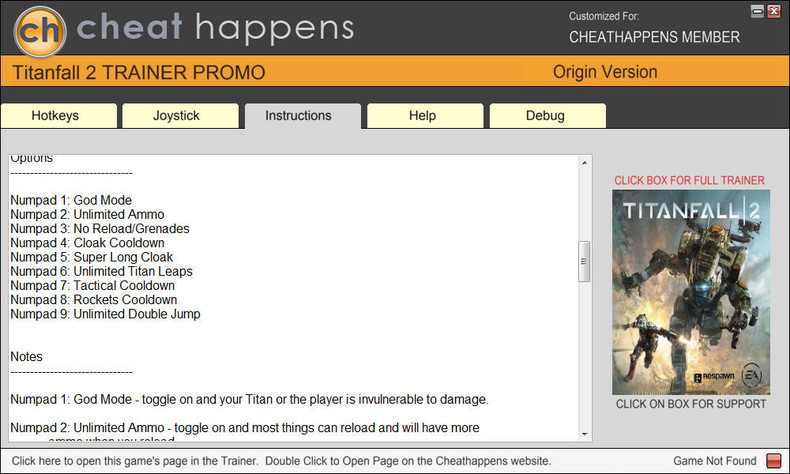Click the 'cheat happens' wordmark in header
Viewport: 790px width, 474px height.
pos(215,27)
